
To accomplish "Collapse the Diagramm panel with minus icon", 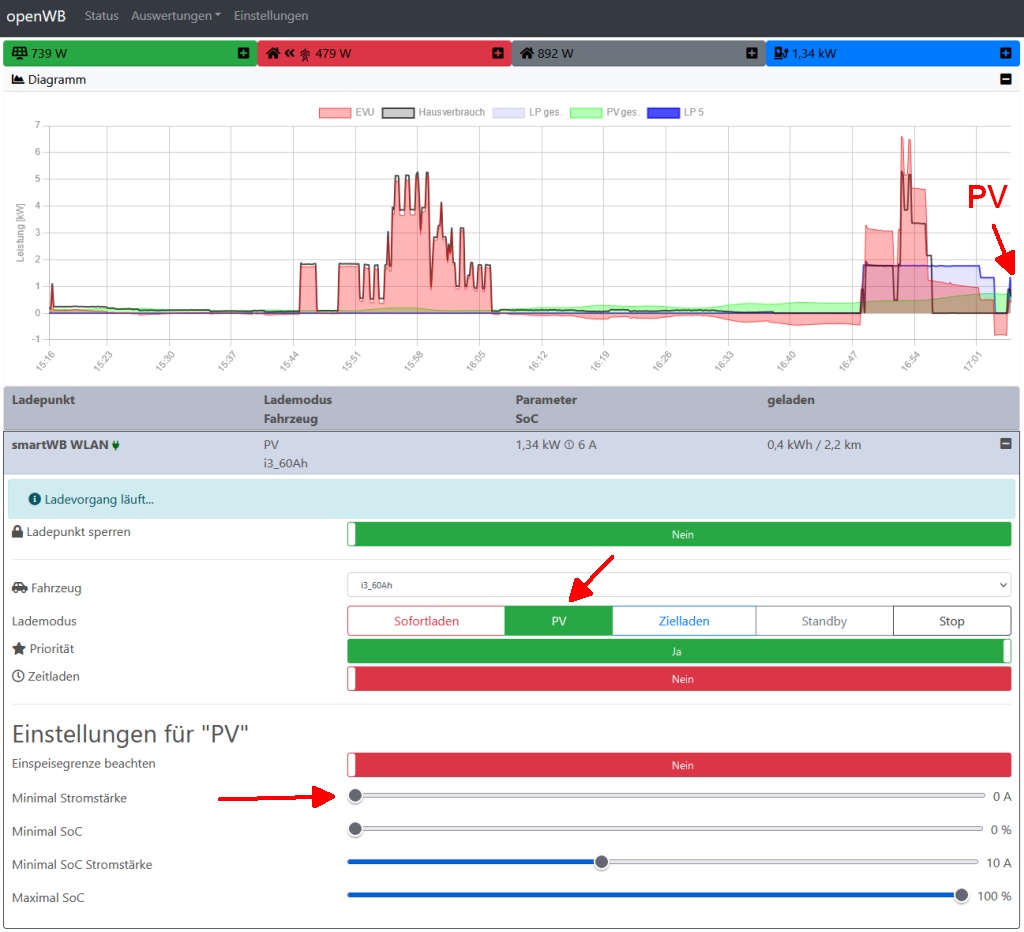I will pyautogui.click(x=1006, y=79).
